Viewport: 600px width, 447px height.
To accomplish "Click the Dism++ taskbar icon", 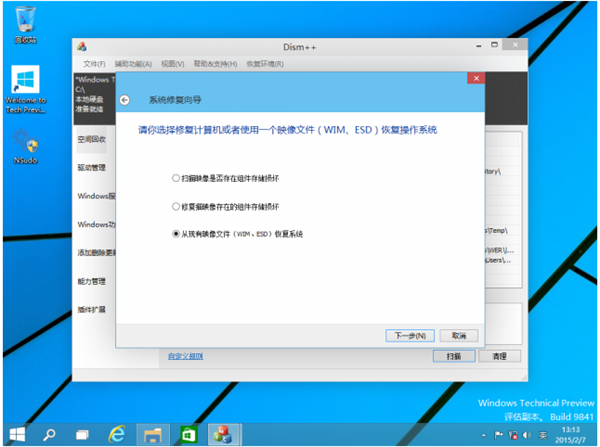I will pyautogui.click(x=225, y=435).
